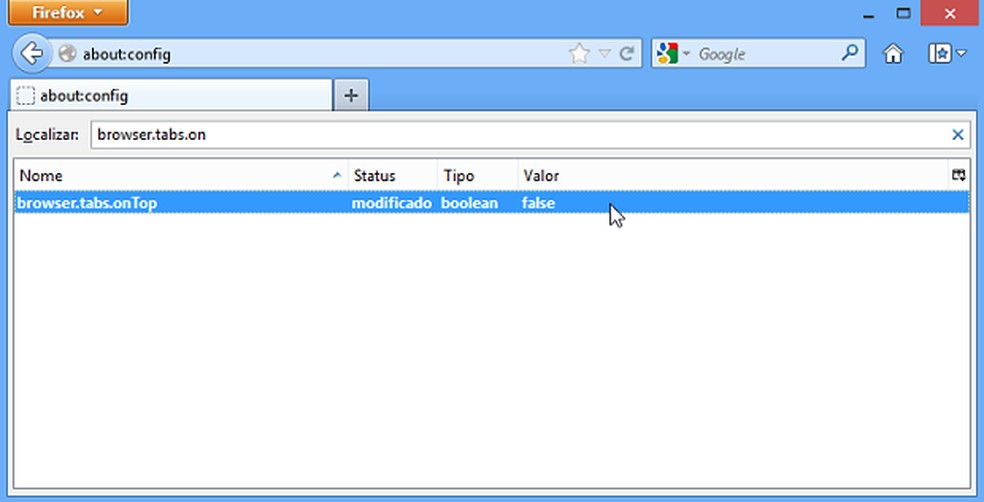Click the 'boolean' type cell

click(469, 203)
